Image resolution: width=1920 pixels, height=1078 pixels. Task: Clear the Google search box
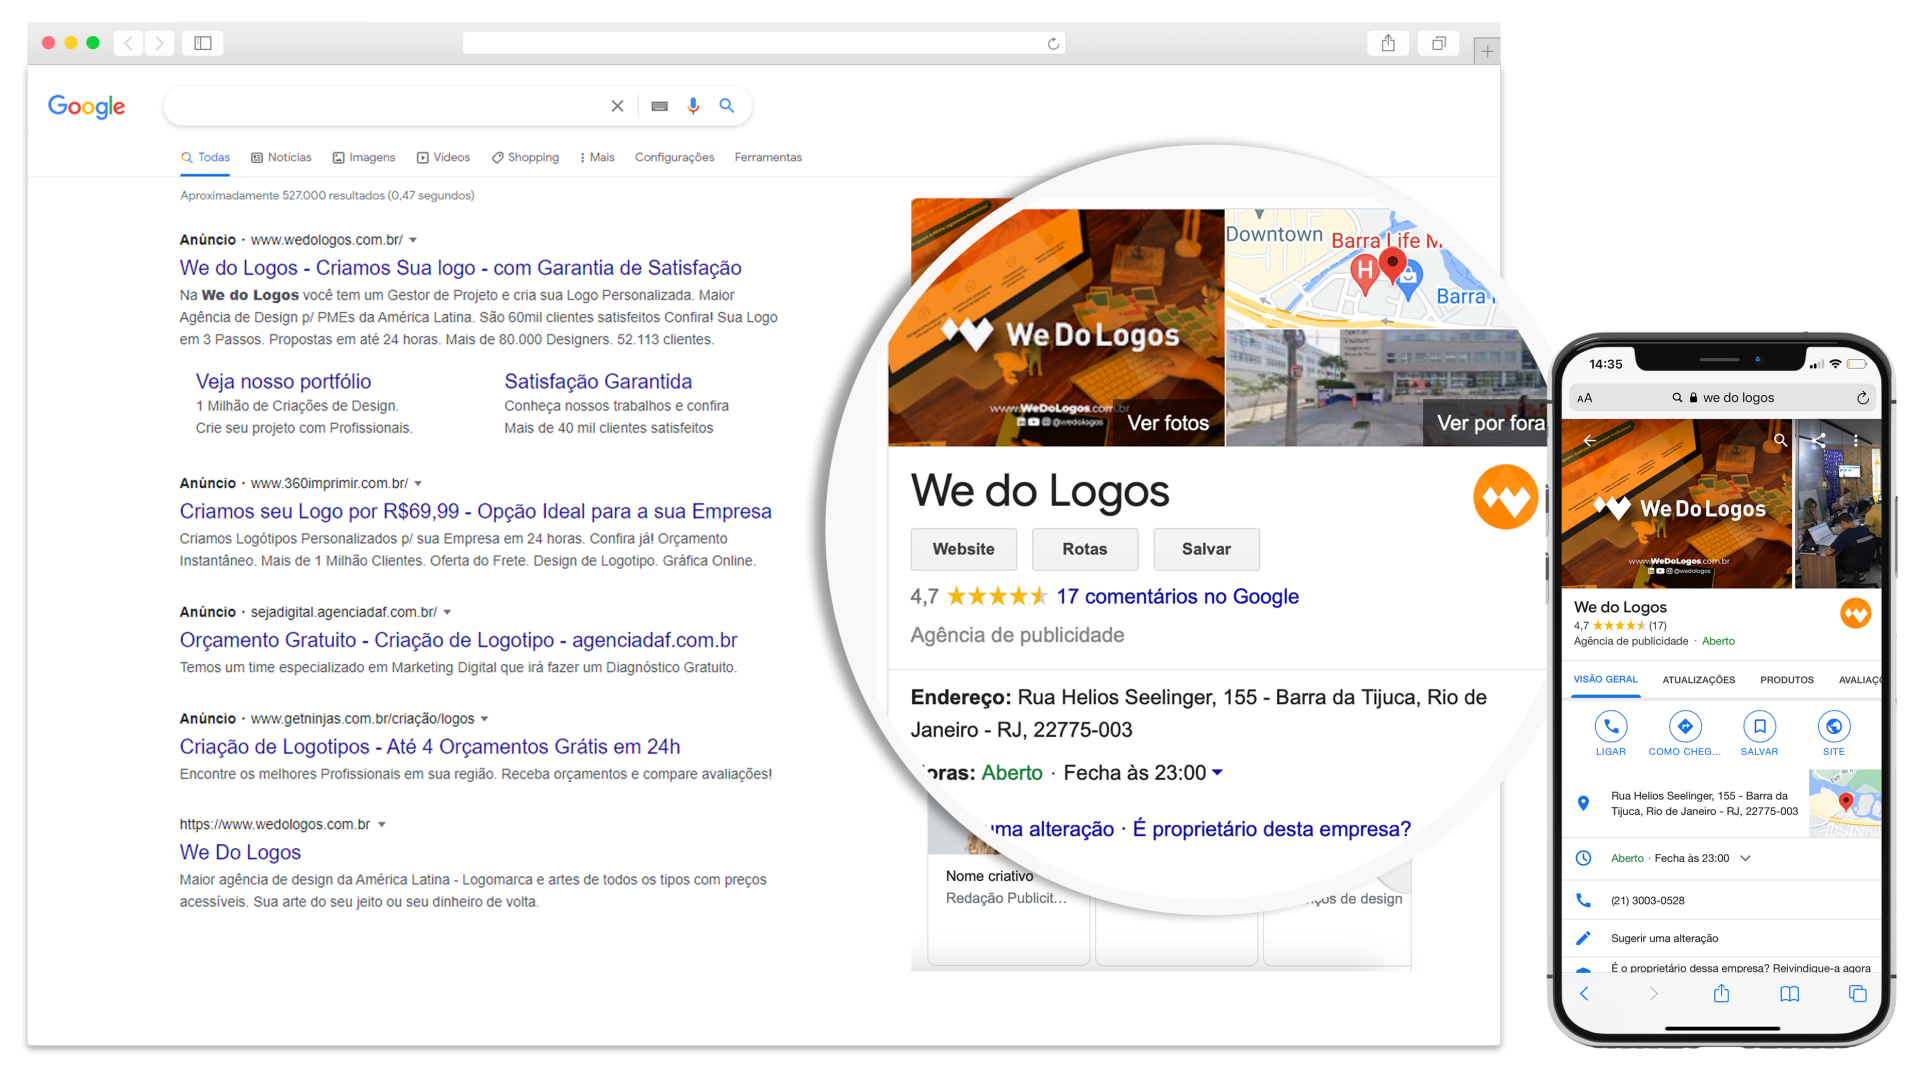(617, 106)
